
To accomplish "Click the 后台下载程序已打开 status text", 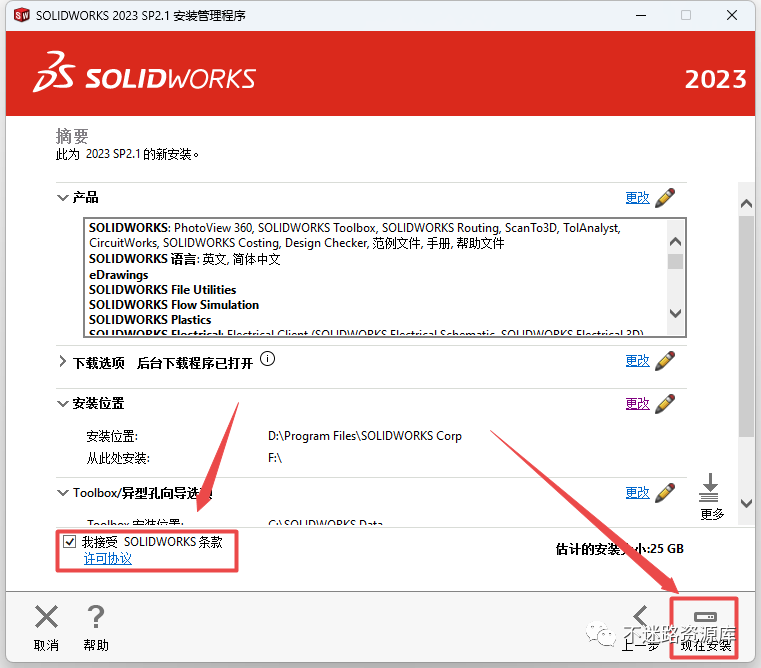I will 195,363.
